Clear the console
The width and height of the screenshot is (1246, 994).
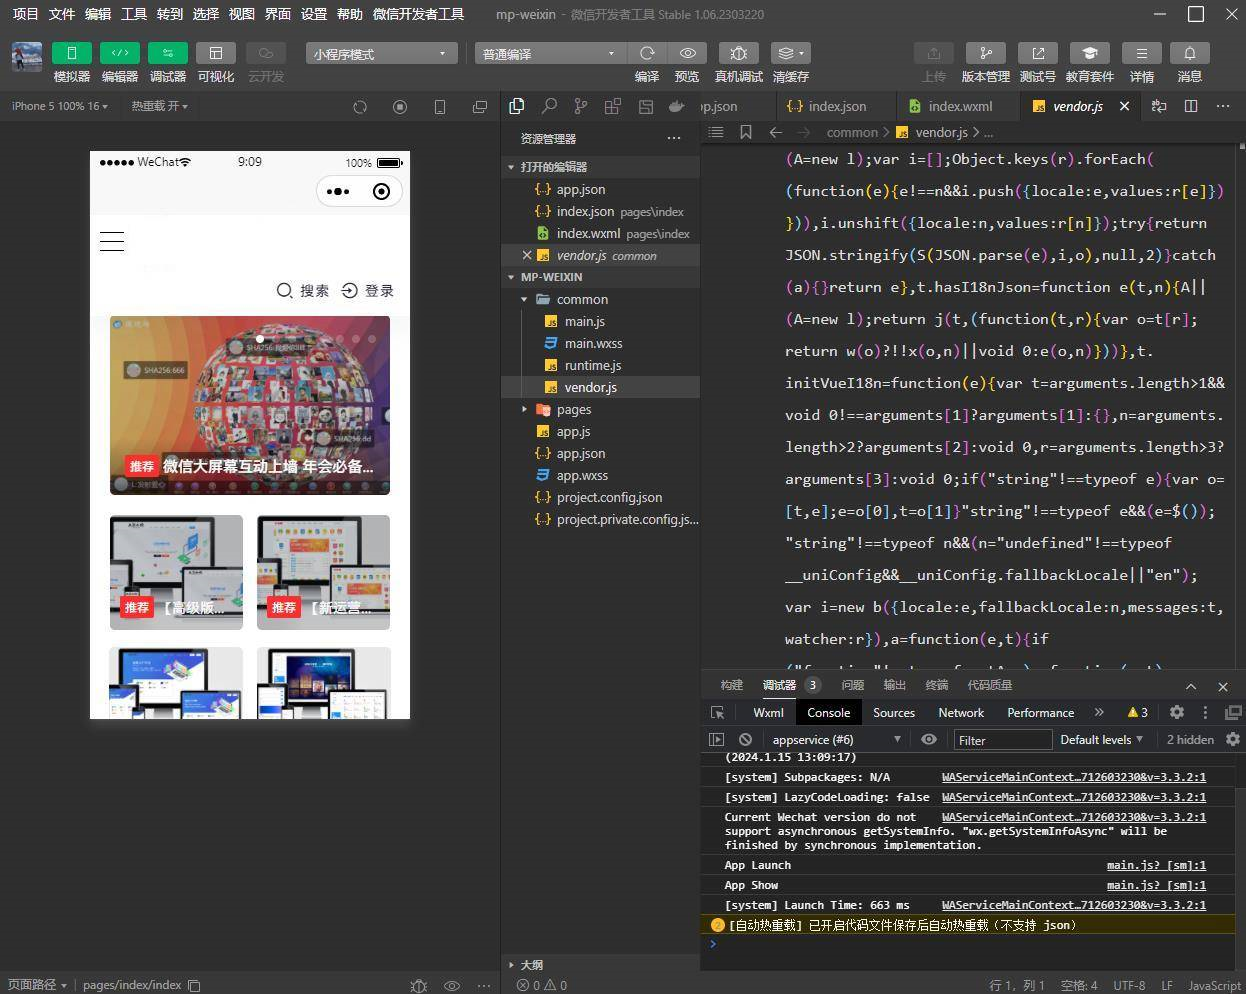[745, 739]
